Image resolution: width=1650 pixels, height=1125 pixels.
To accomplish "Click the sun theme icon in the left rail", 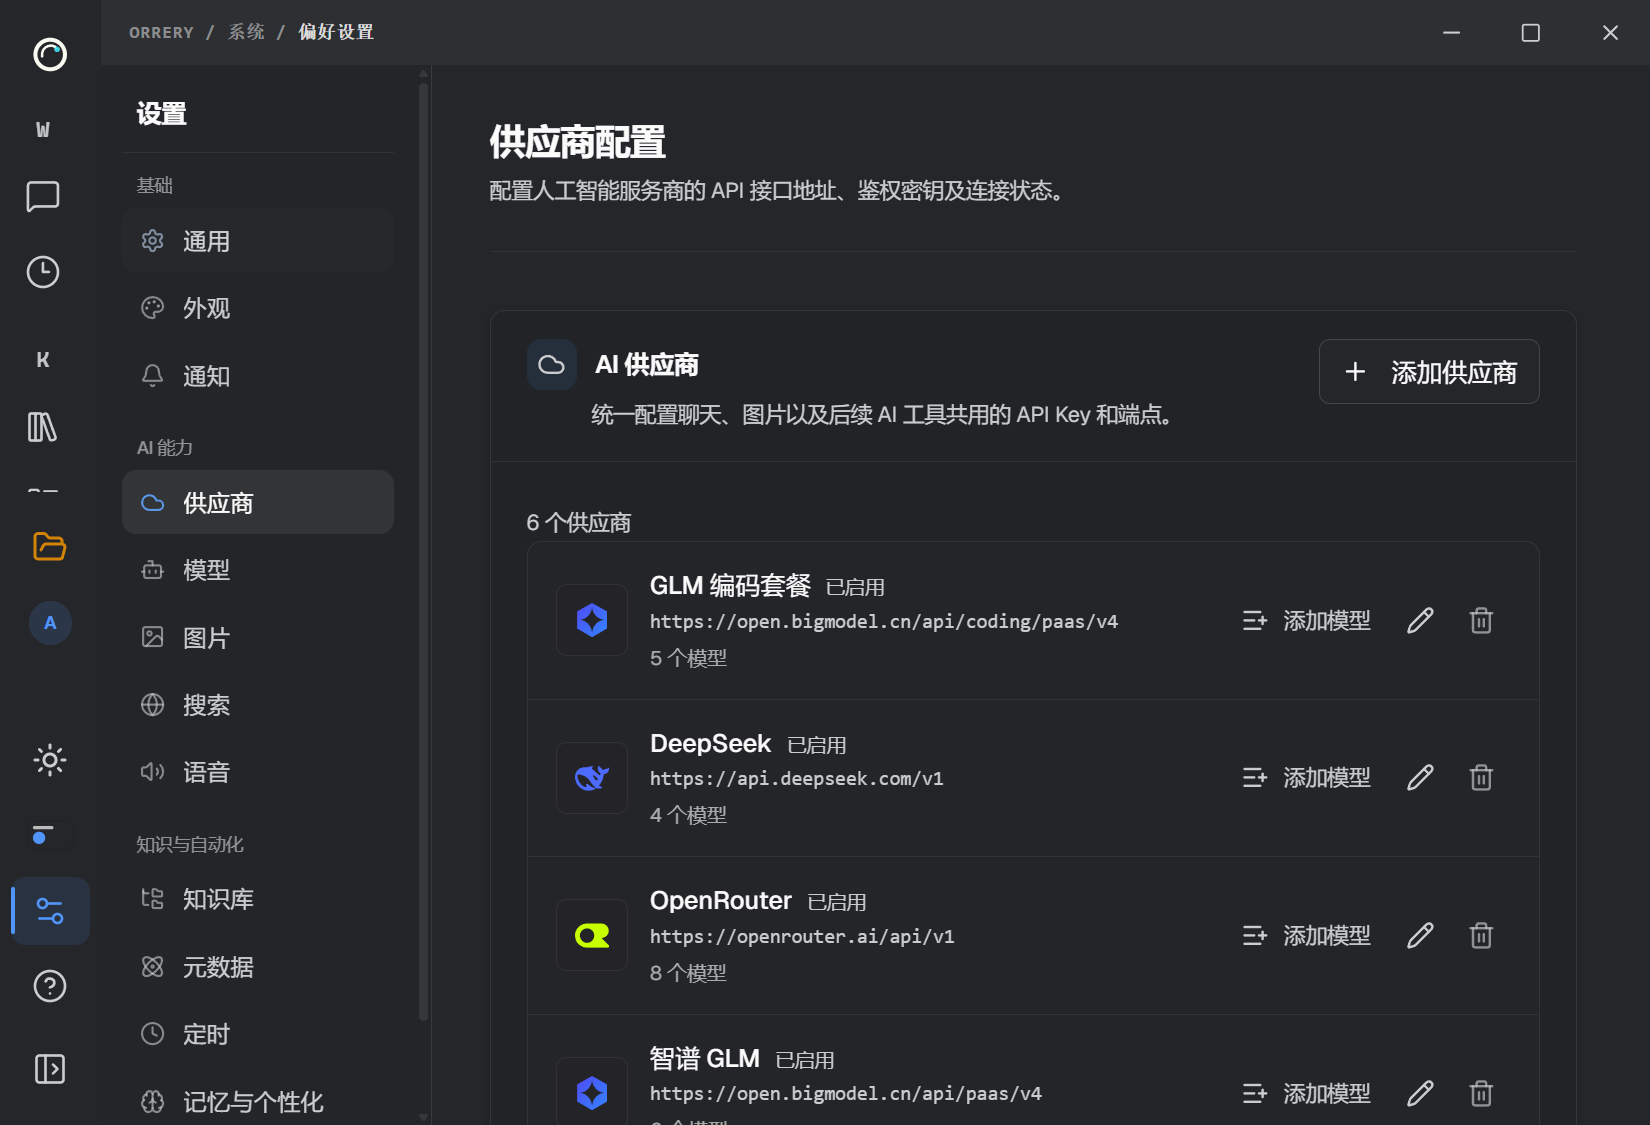I will (50, 760).
